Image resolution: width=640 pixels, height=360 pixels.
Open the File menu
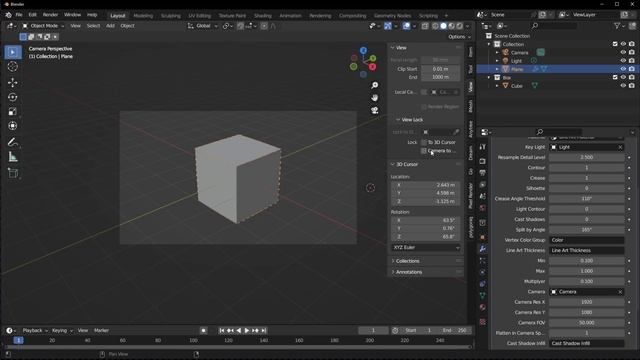click(x=19, y=15)
